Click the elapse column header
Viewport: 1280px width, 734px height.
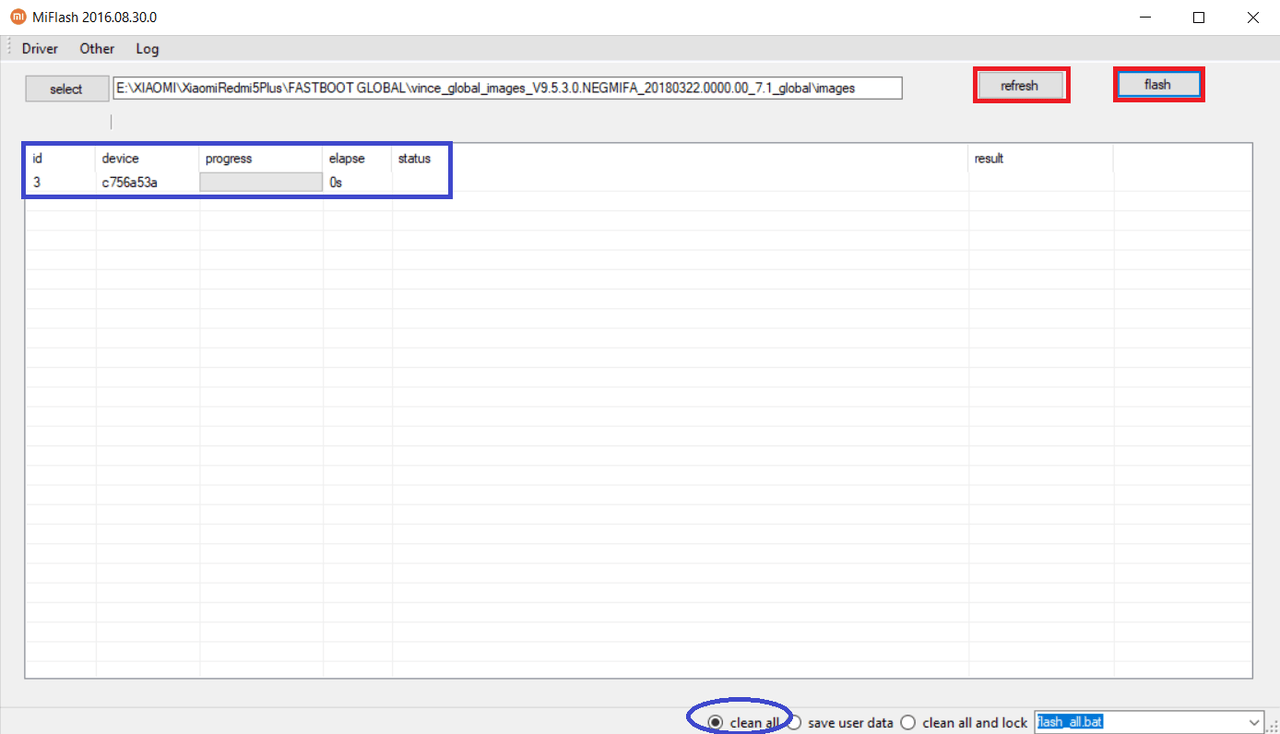pyautogui.click(x=357, y=158)
